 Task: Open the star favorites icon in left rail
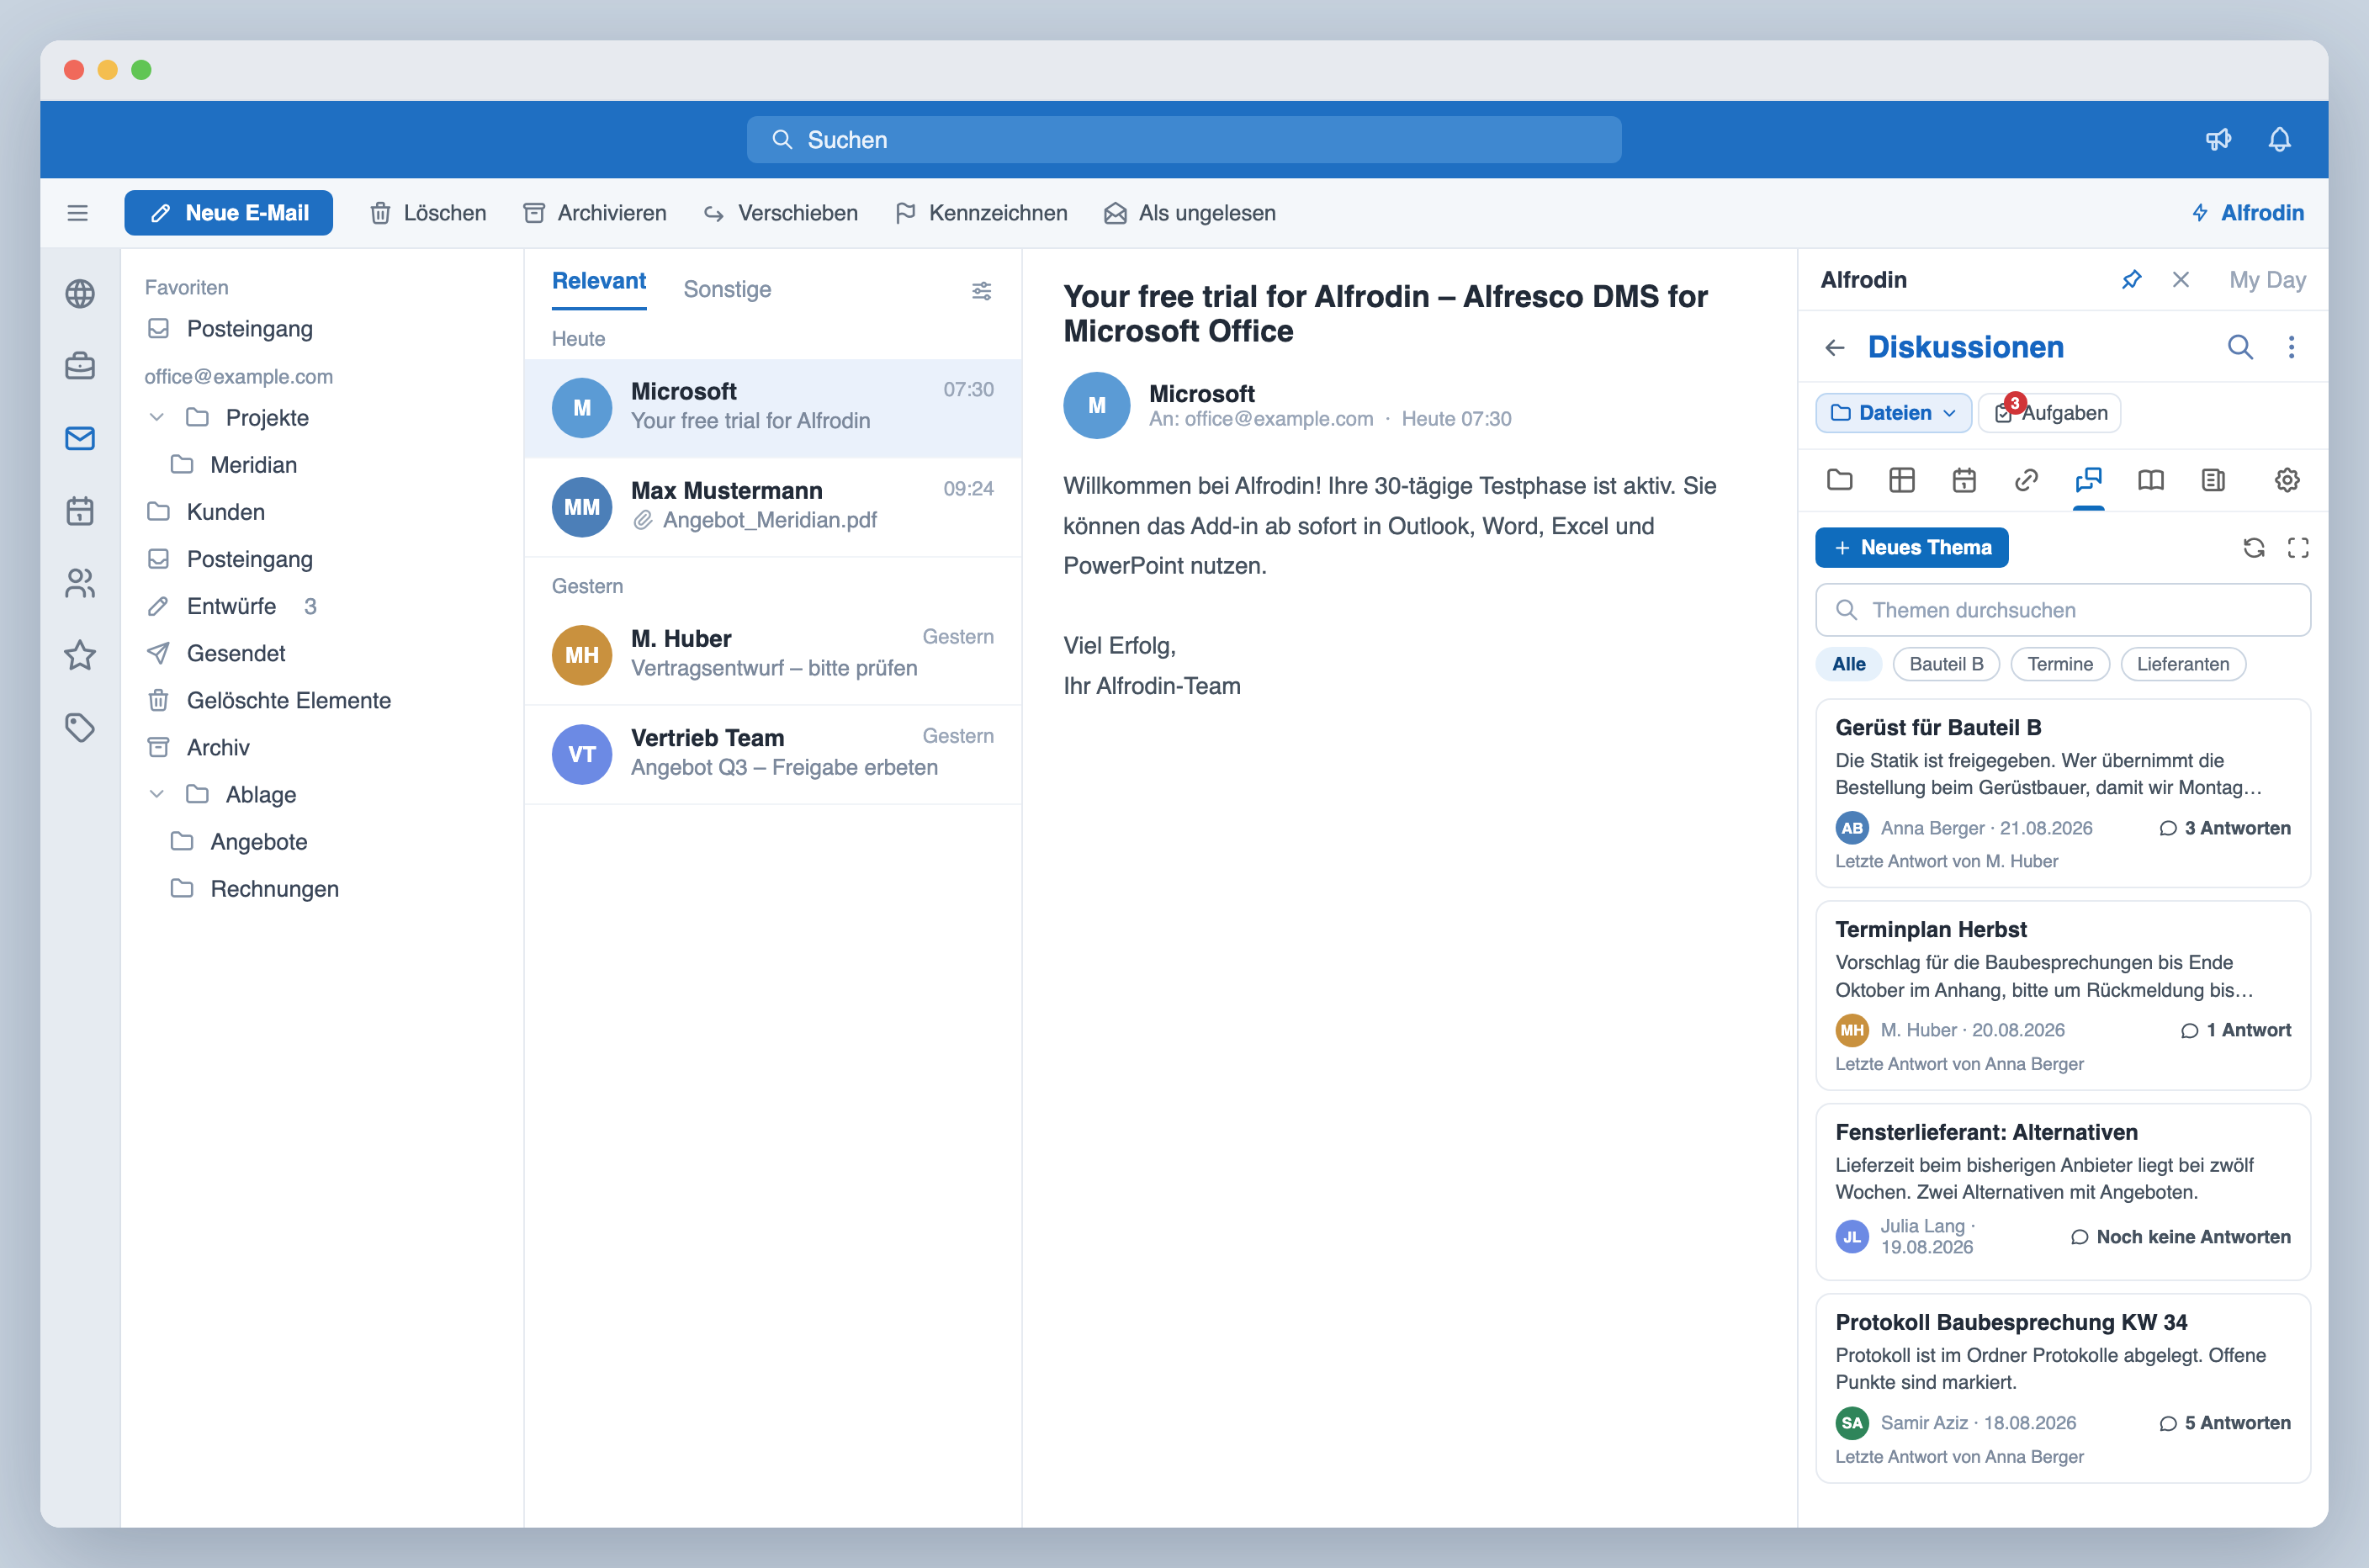tap(80, 655)
